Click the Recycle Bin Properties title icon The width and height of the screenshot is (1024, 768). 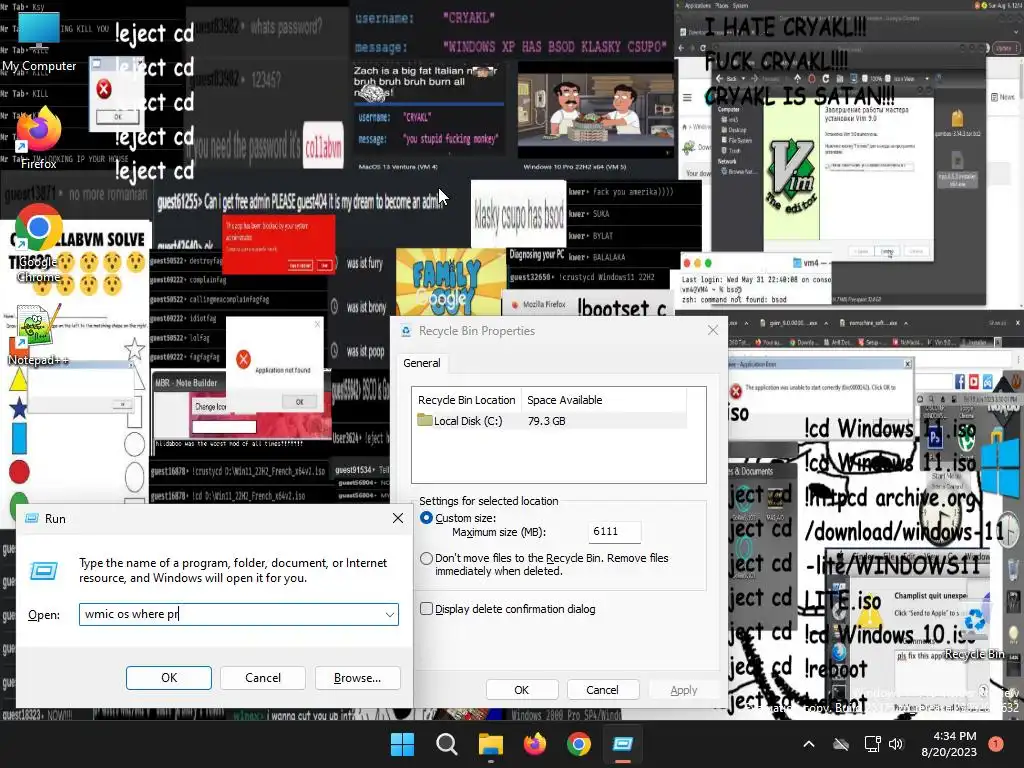pyautogui.click(x=406, y=331)
